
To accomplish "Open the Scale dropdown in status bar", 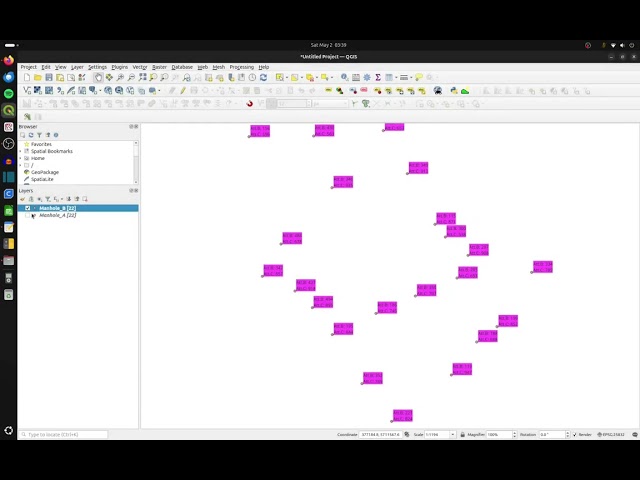I will click(453, 435).
